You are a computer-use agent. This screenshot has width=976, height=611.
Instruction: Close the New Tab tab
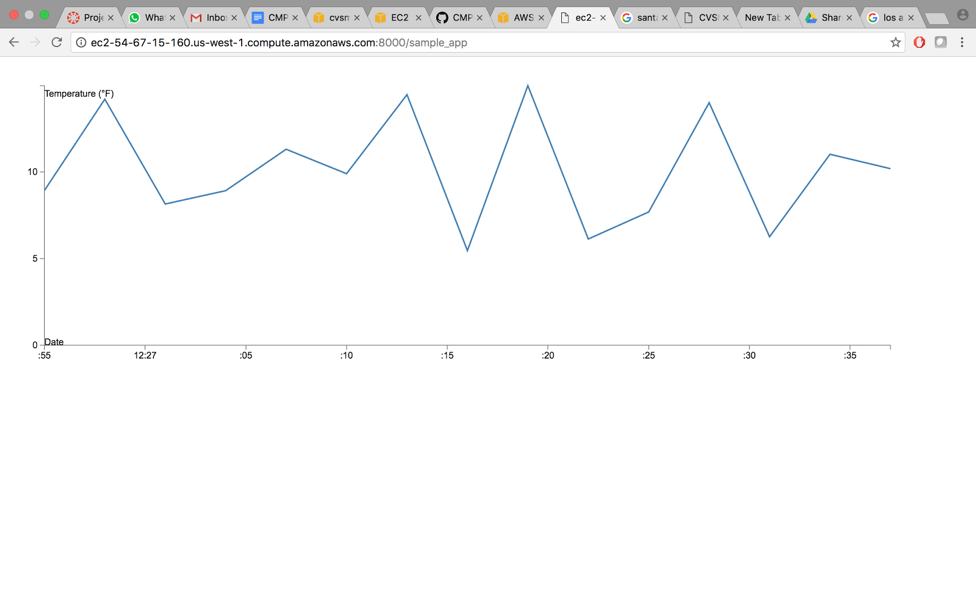pos(787,18)
